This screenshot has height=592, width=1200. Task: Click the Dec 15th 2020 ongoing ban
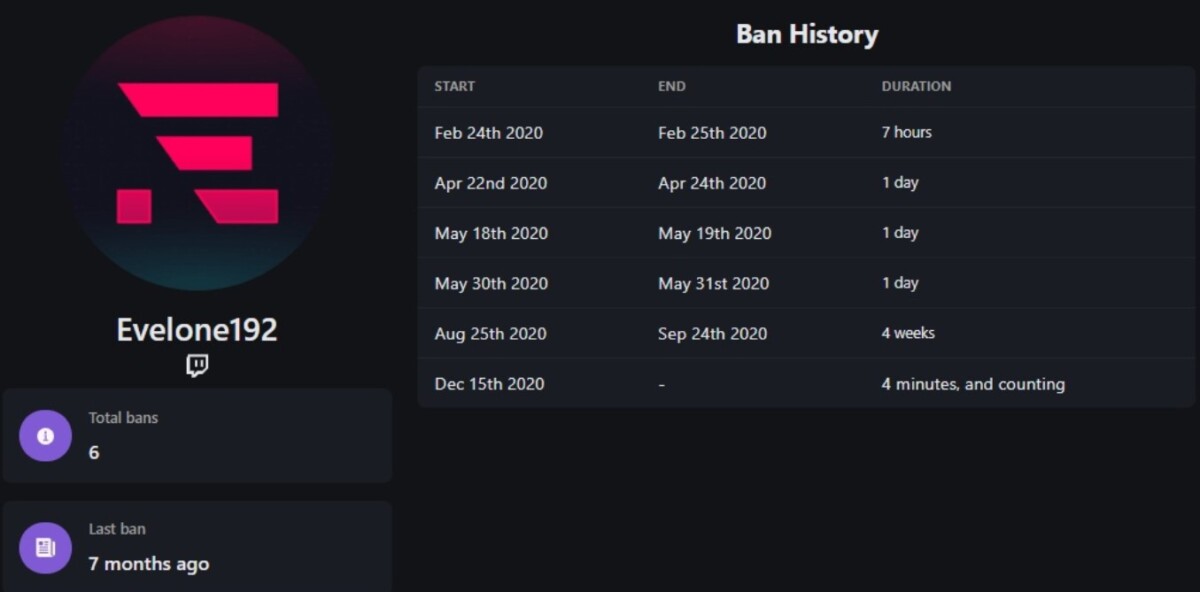(x=806, y=383)
